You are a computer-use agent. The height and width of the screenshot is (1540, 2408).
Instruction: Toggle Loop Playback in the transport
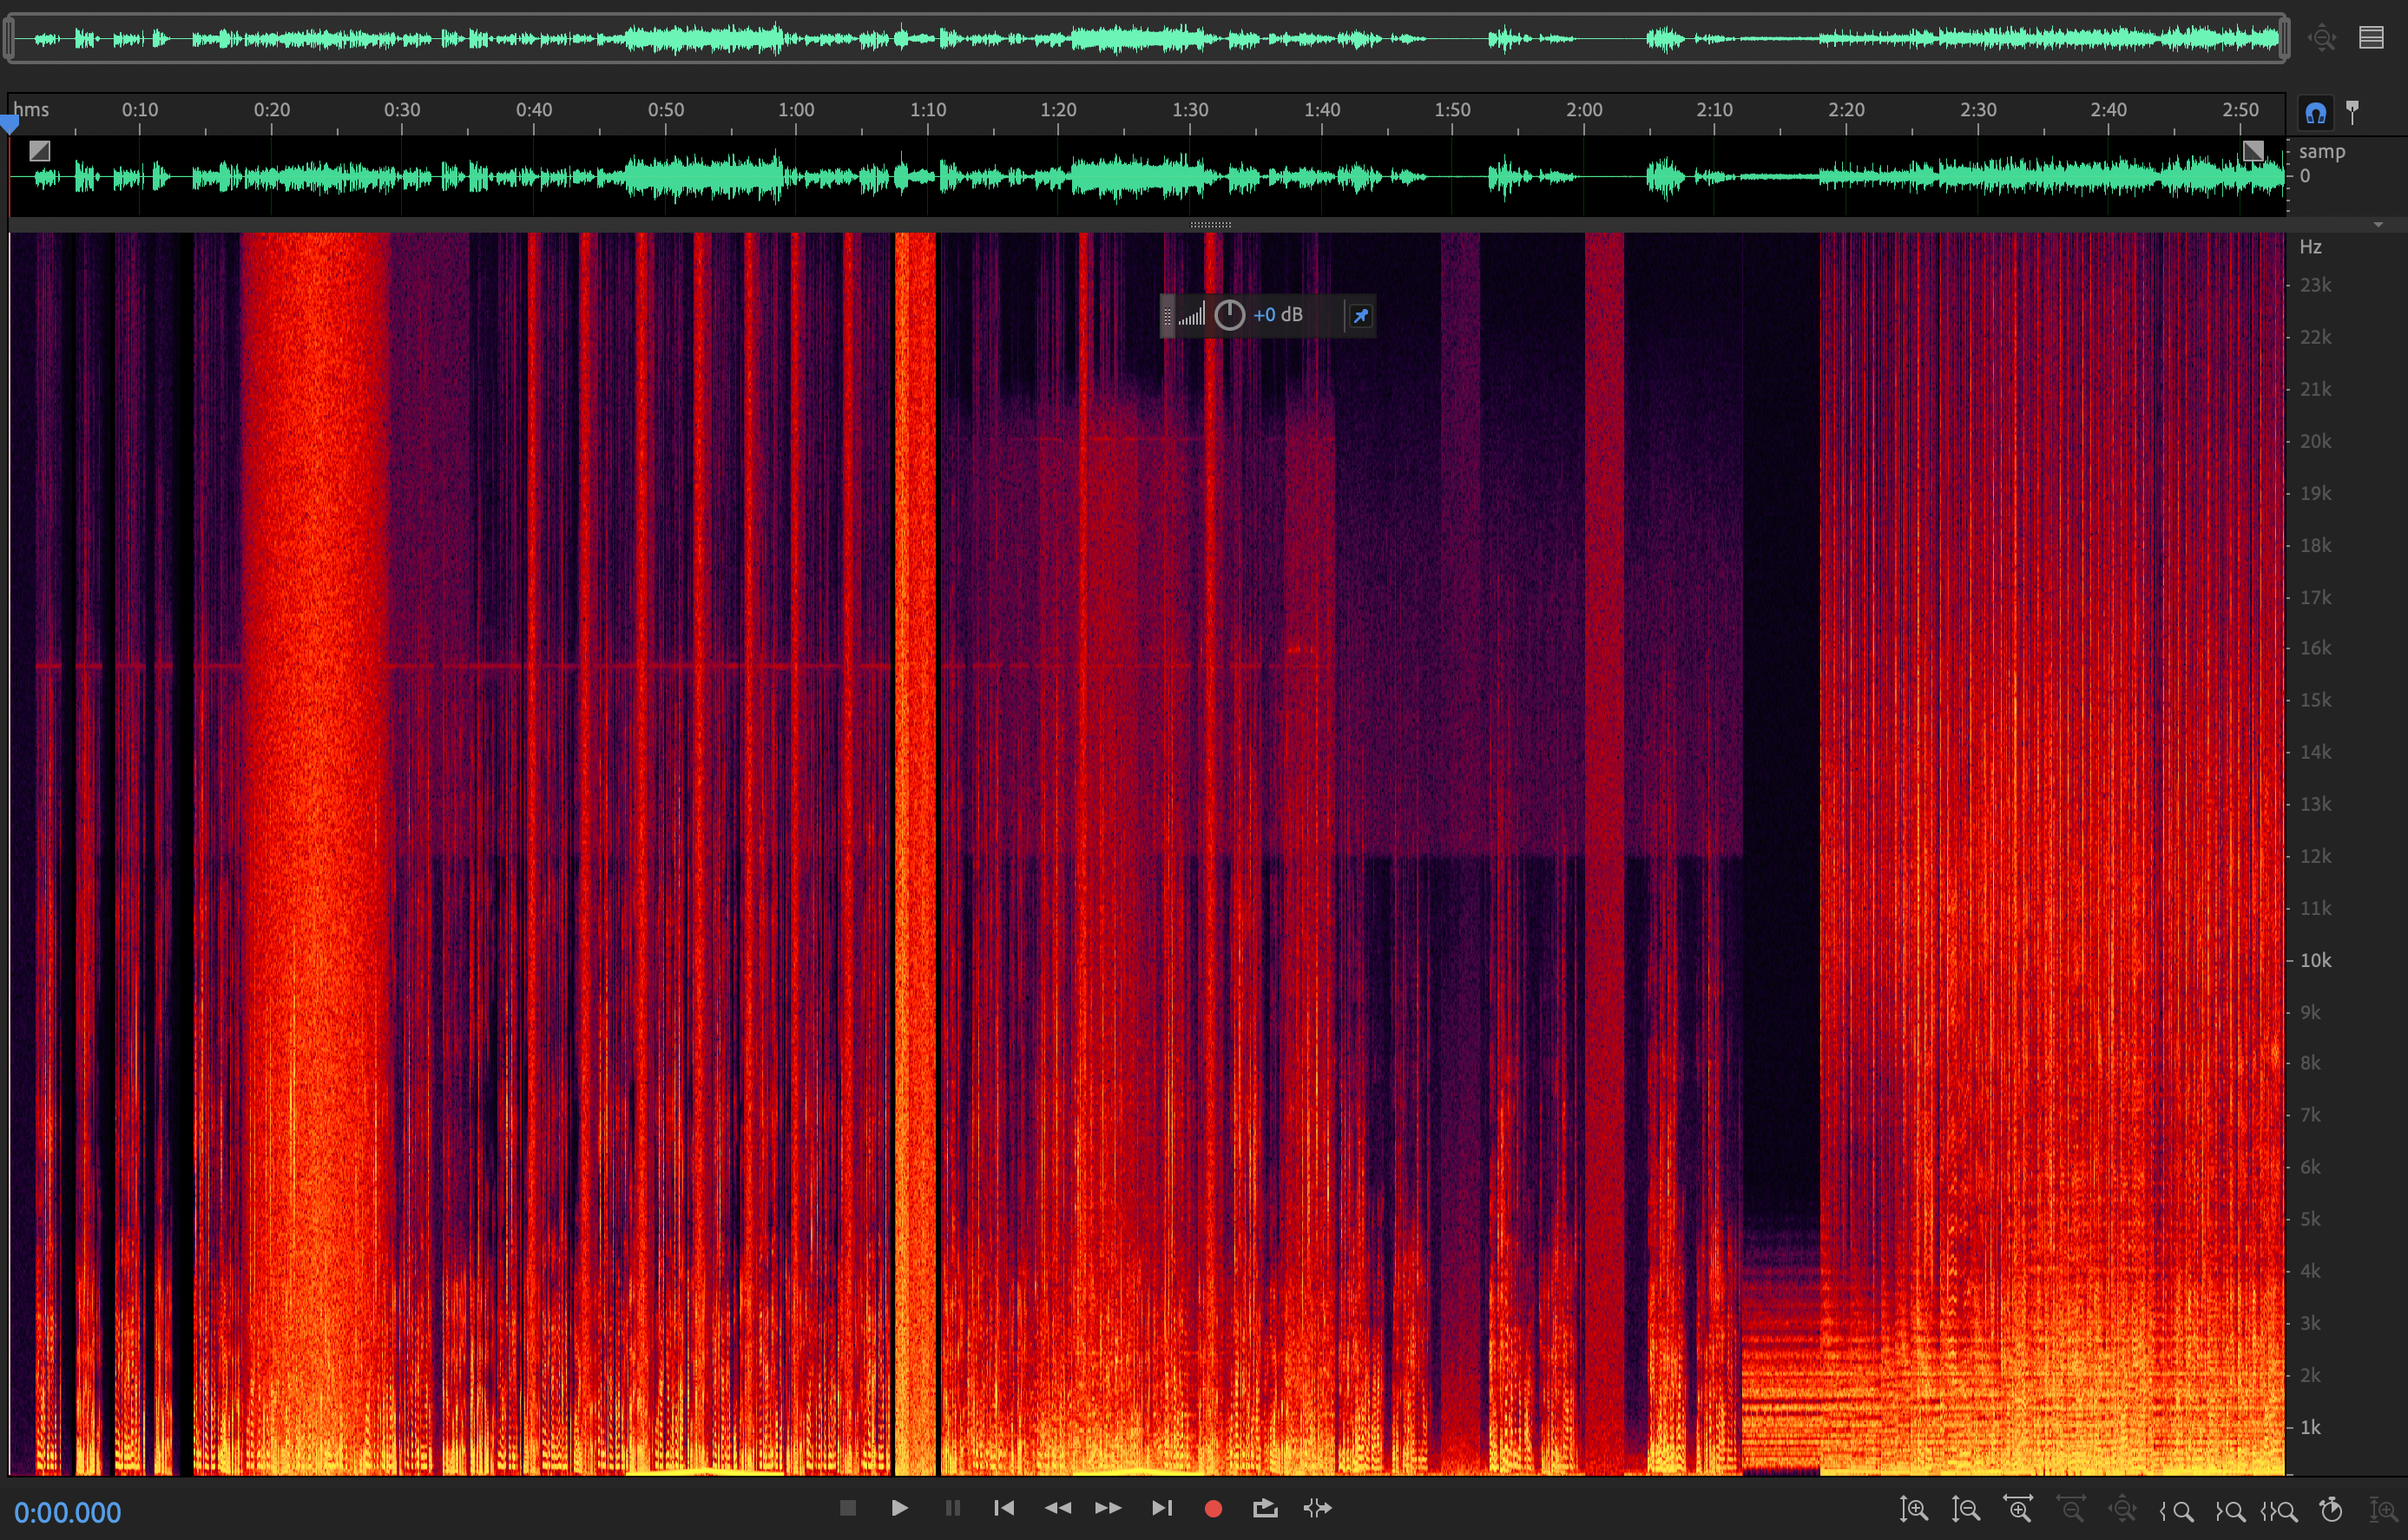click(x=1265, y=1508)
